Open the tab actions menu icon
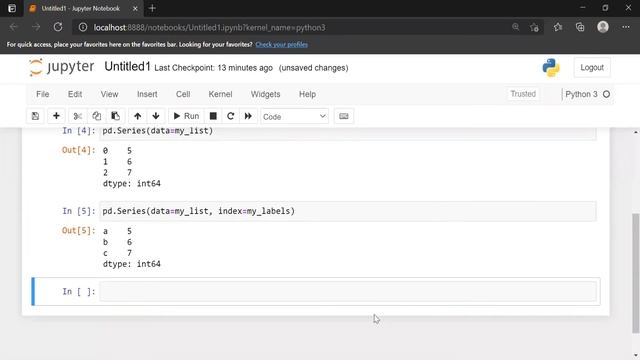Viewport: 640px width, 360px height. pyautogui.click(x=12, y=8)
